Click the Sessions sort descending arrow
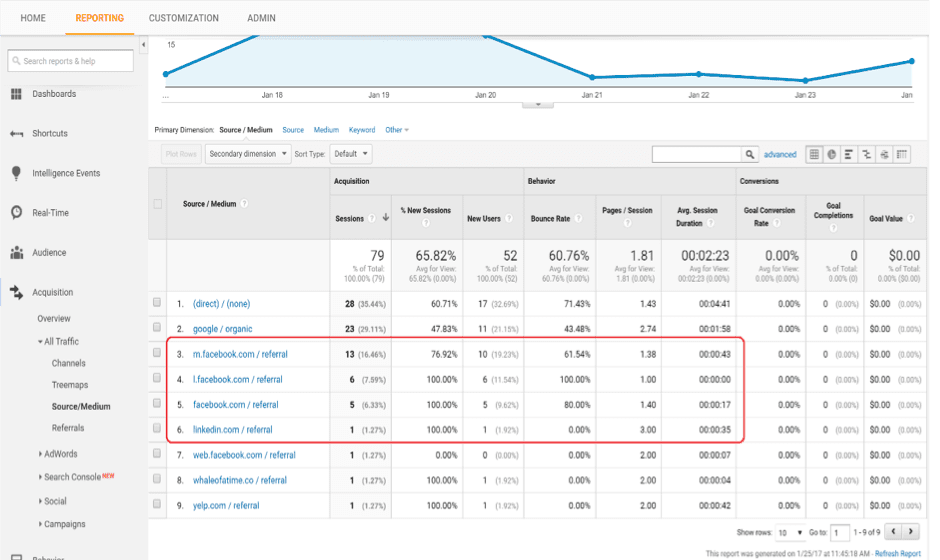940x560 pixels. click(385, 218)
